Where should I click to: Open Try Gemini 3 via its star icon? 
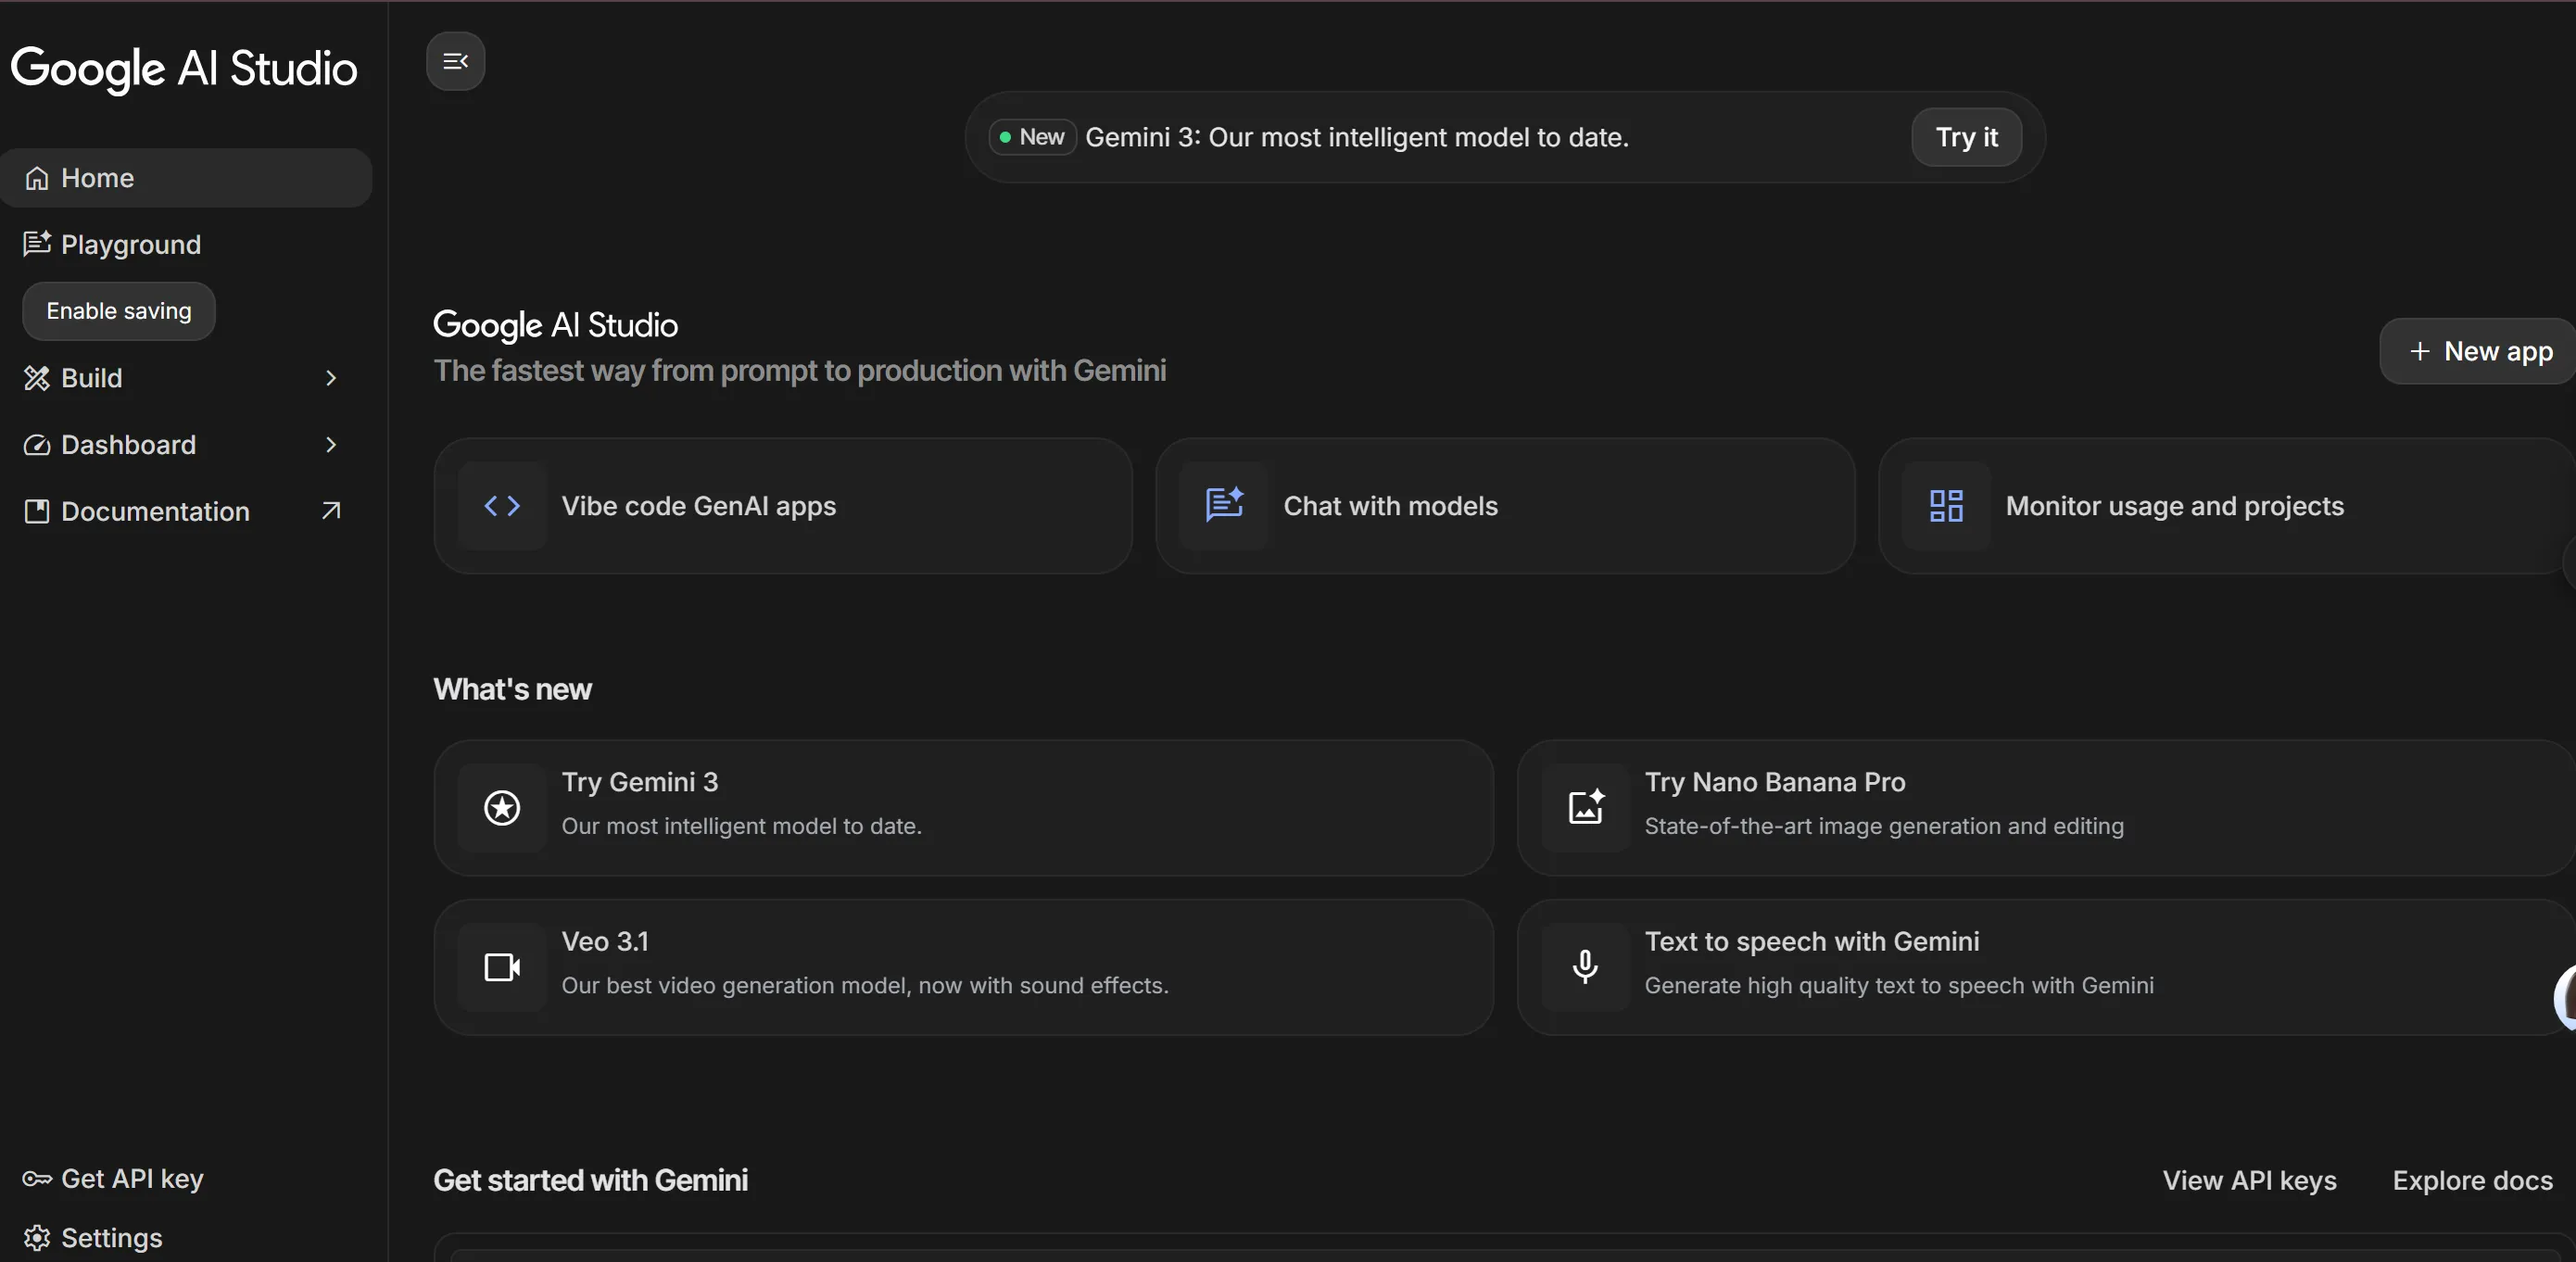tap(501, 807)
